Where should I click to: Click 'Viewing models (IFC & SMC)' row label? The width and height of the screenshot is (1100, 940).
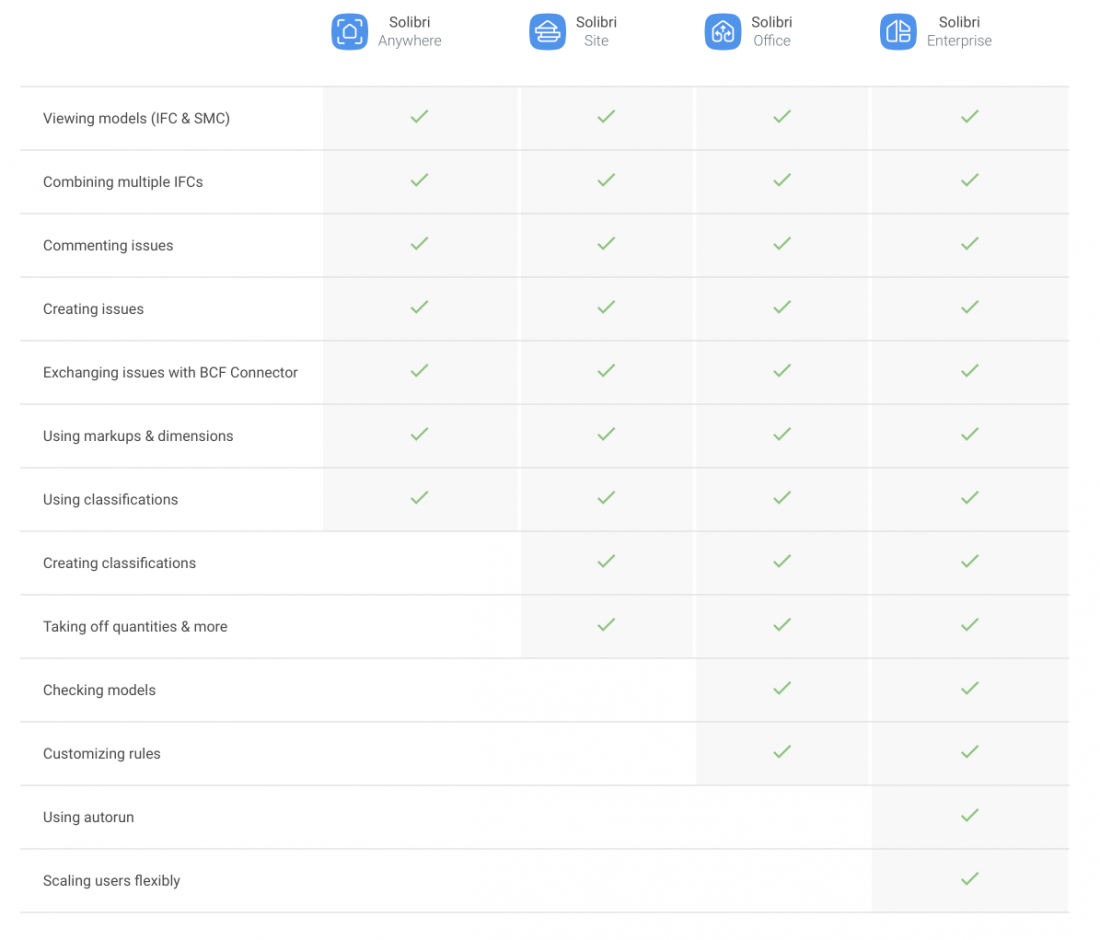pos(136,119)
